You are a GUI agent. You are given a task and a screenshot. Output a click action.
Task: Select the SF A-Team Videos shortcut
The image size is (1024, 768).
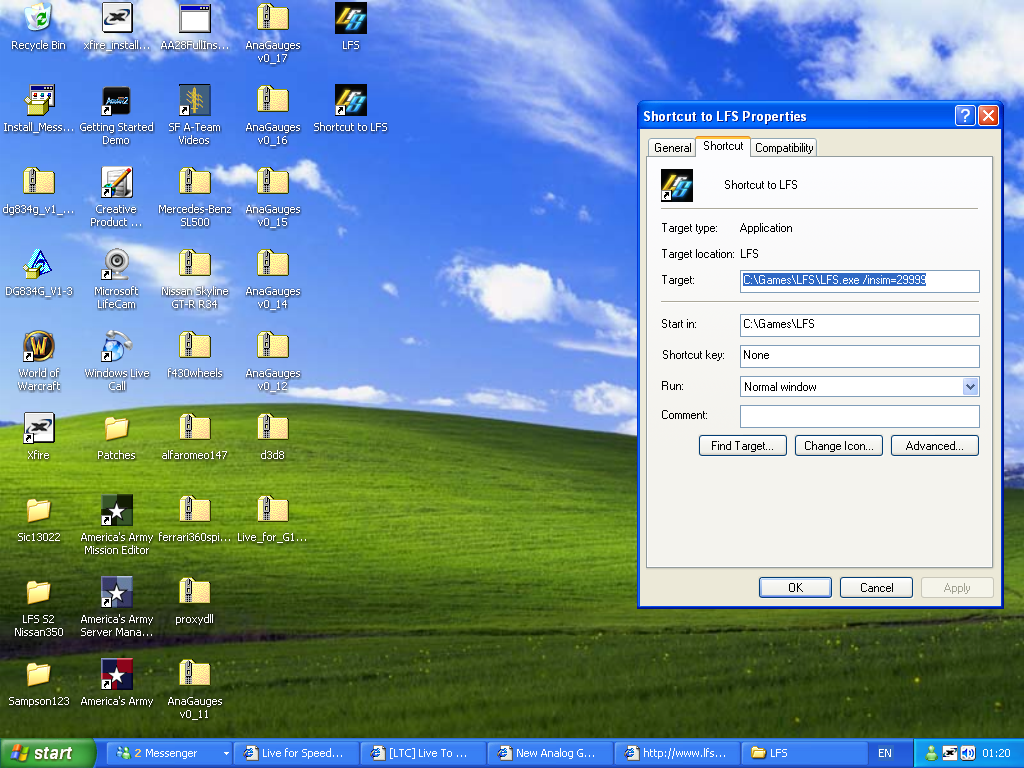coord(195,115)
